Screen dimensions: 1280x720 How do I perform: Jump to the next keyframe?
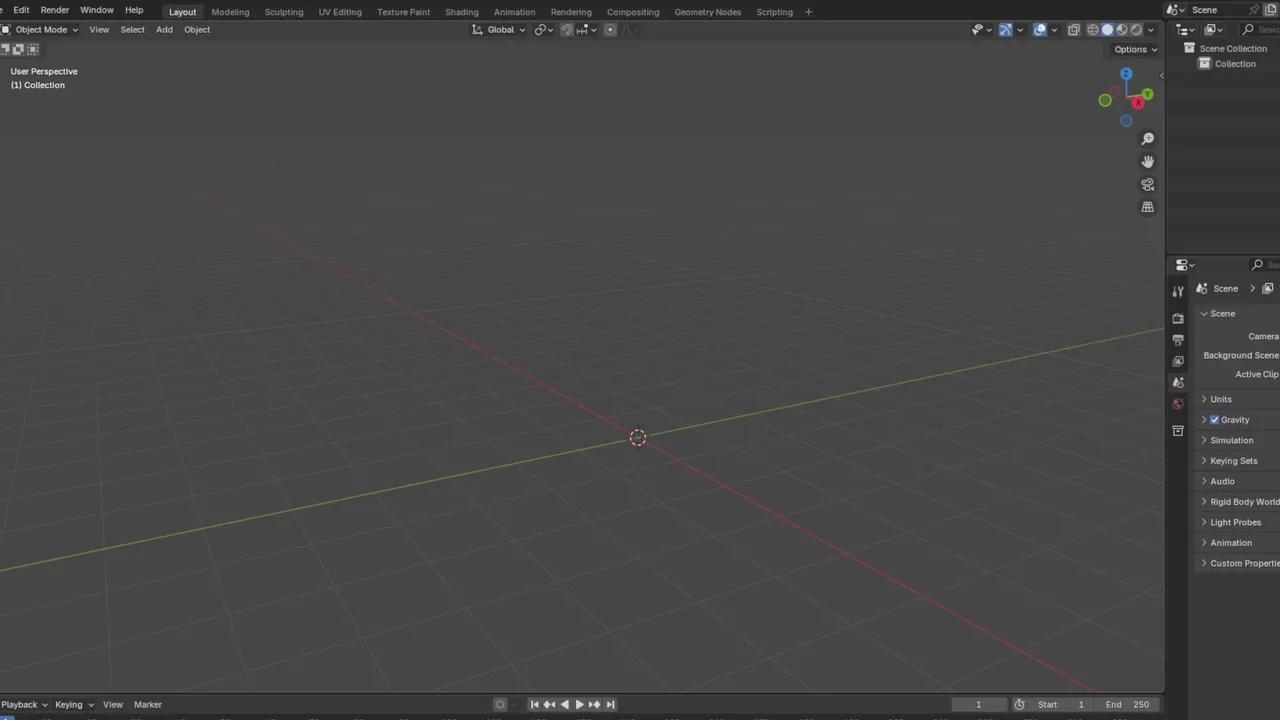[x=595, y=705]
